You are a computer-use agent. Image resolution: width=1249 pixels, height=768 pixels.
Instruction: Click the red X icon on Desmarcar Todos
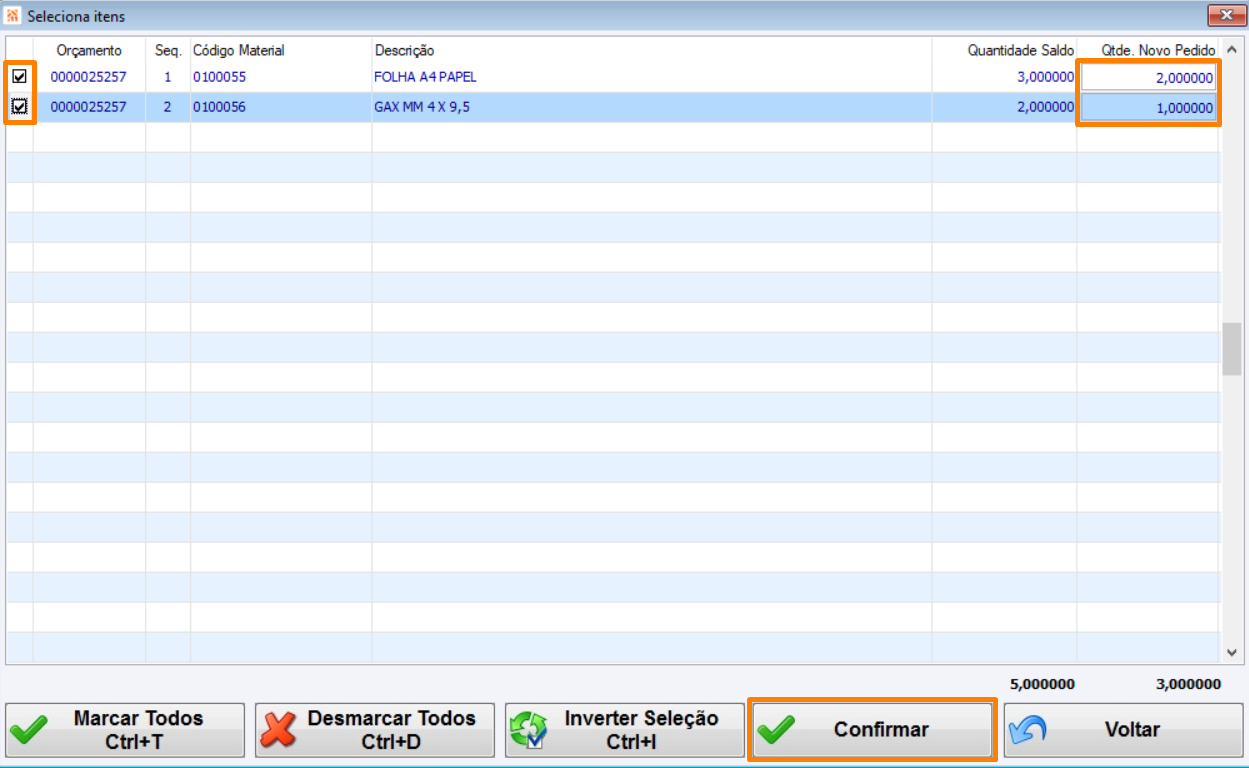tap(278, 730)
